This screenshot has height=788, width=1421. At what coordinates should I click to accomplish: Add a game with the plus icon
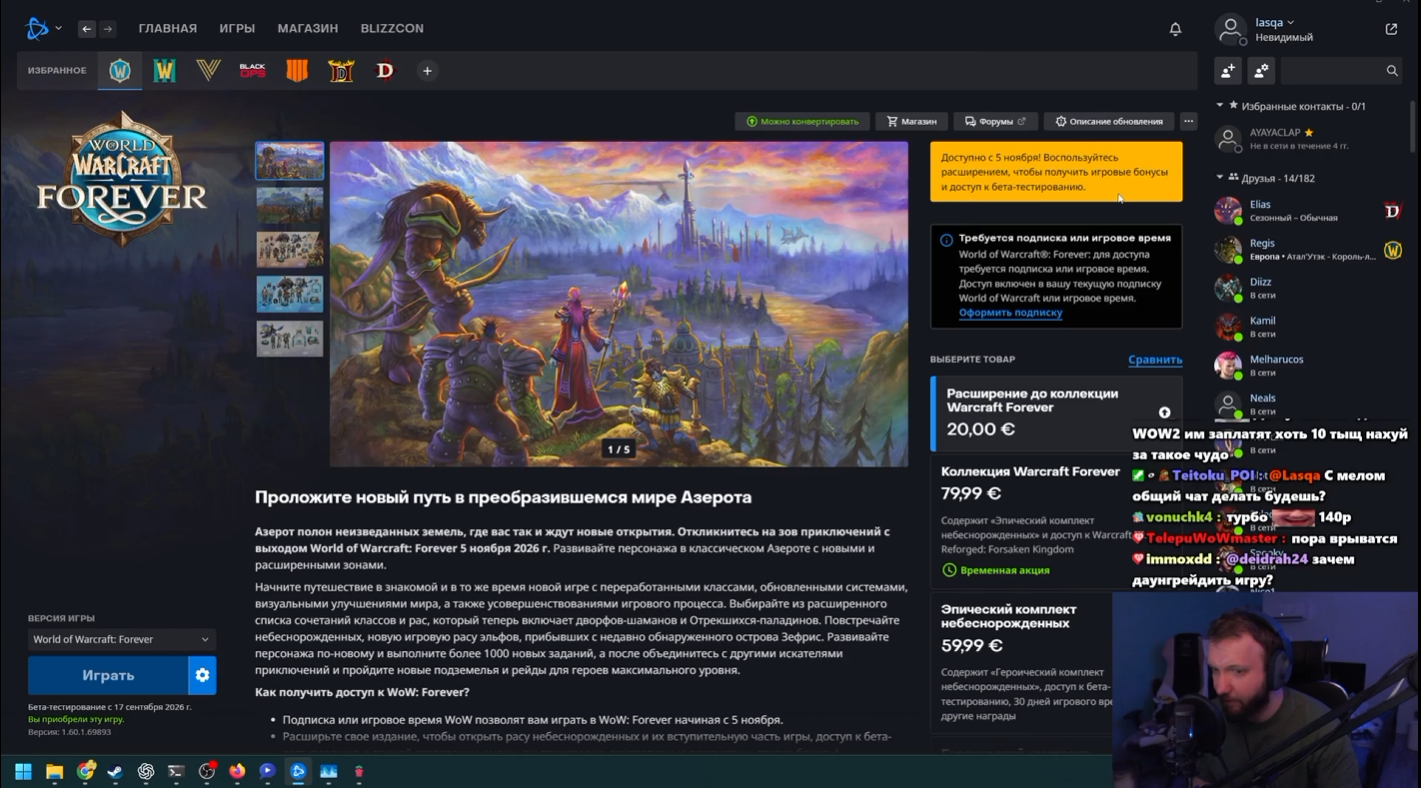427,71
